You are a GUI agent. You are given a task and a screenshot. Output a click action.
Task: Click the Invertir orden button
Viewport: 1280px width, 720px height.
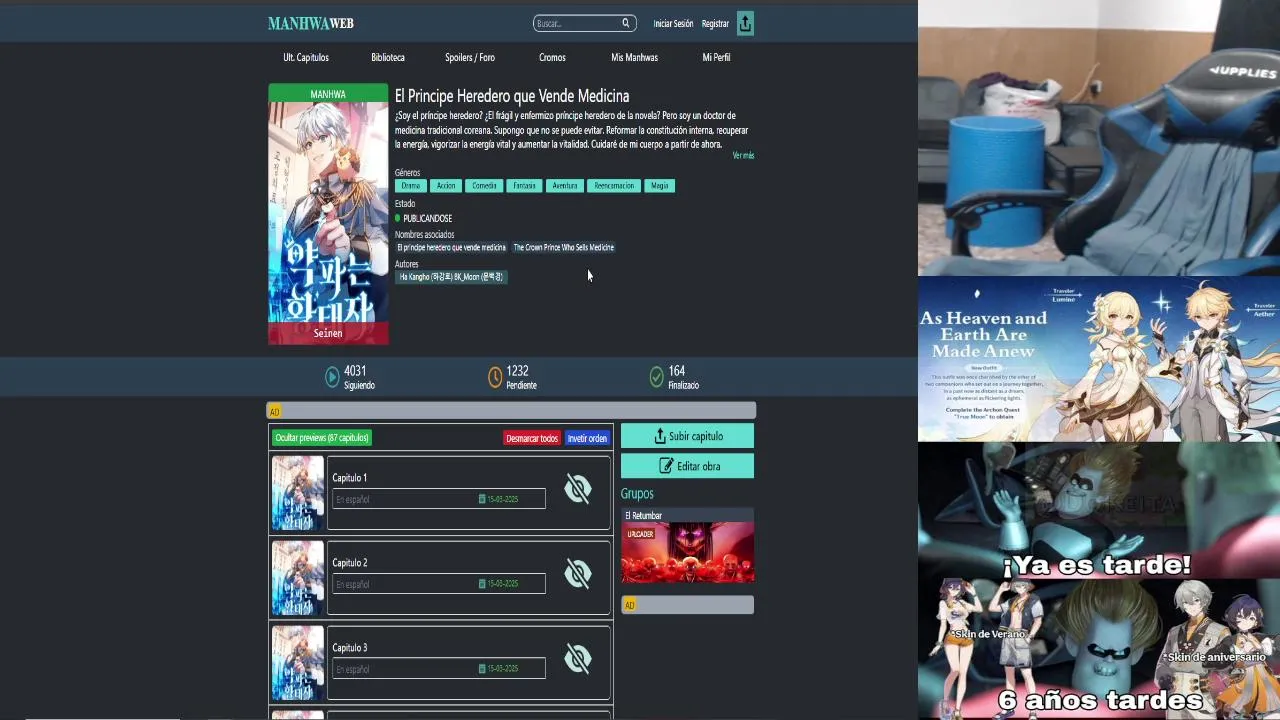coord(587,438)
